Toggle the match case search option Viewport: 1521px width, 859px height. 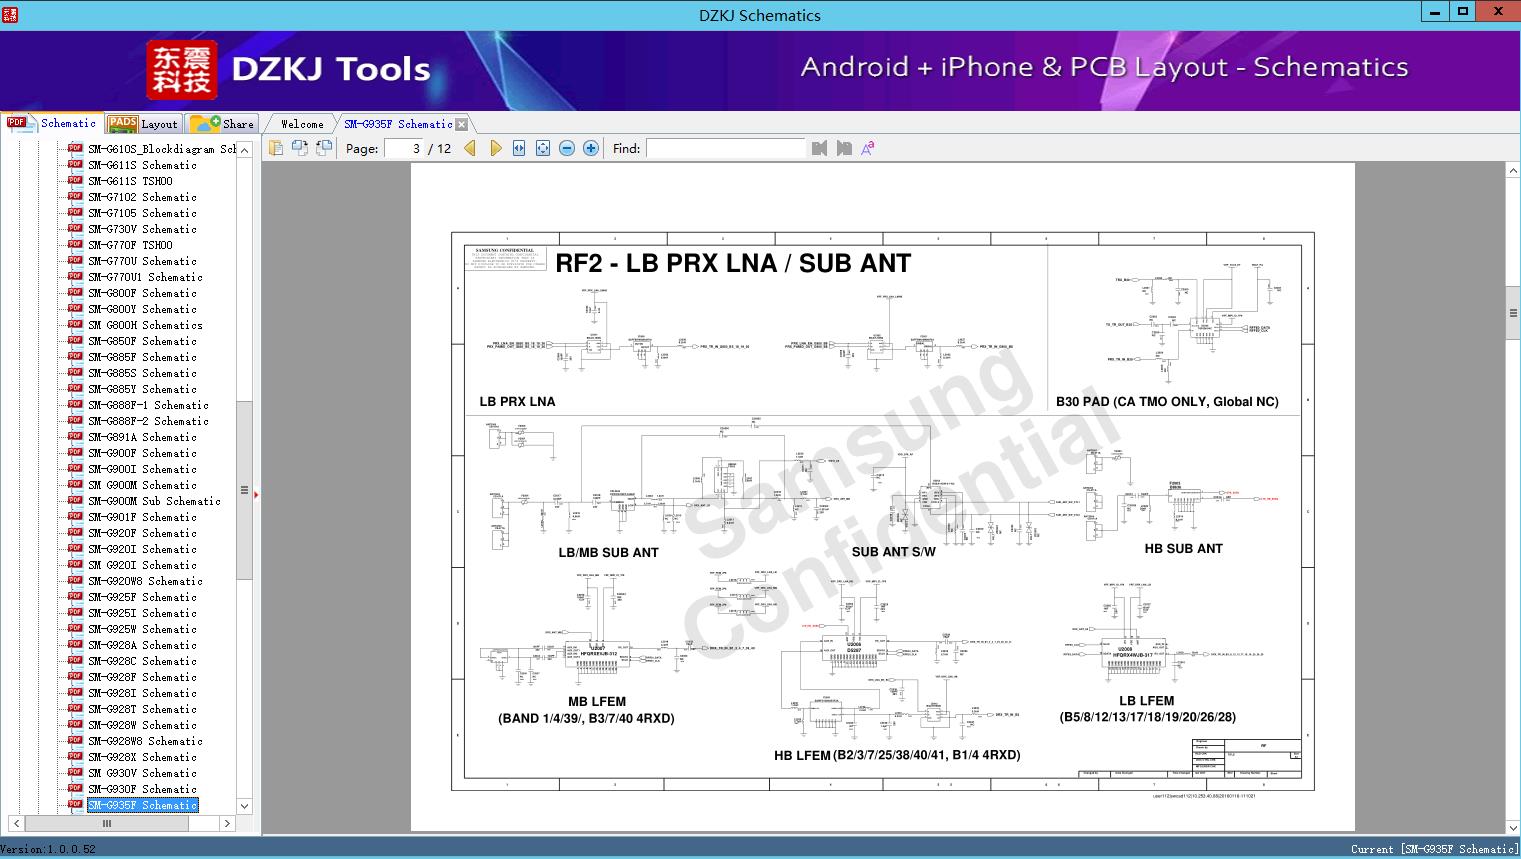868,148
